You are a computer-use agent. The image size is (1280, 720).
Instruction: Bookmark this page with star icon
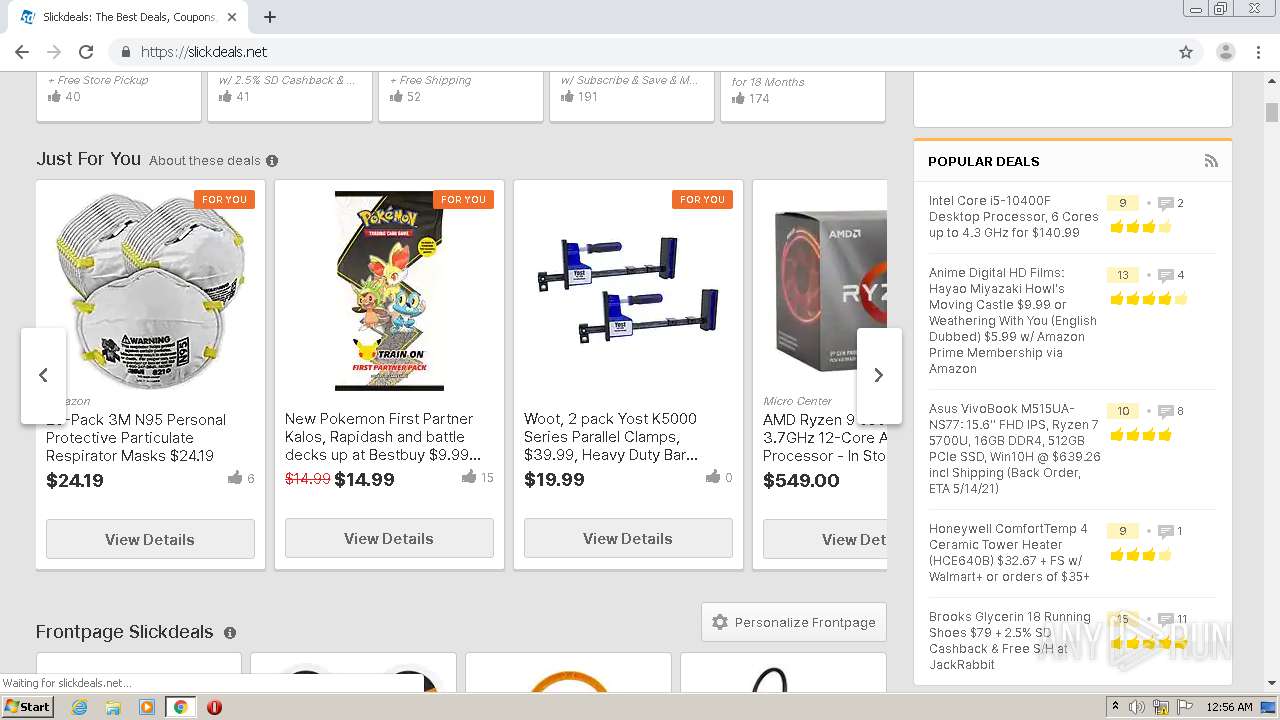pos(1186,52)
